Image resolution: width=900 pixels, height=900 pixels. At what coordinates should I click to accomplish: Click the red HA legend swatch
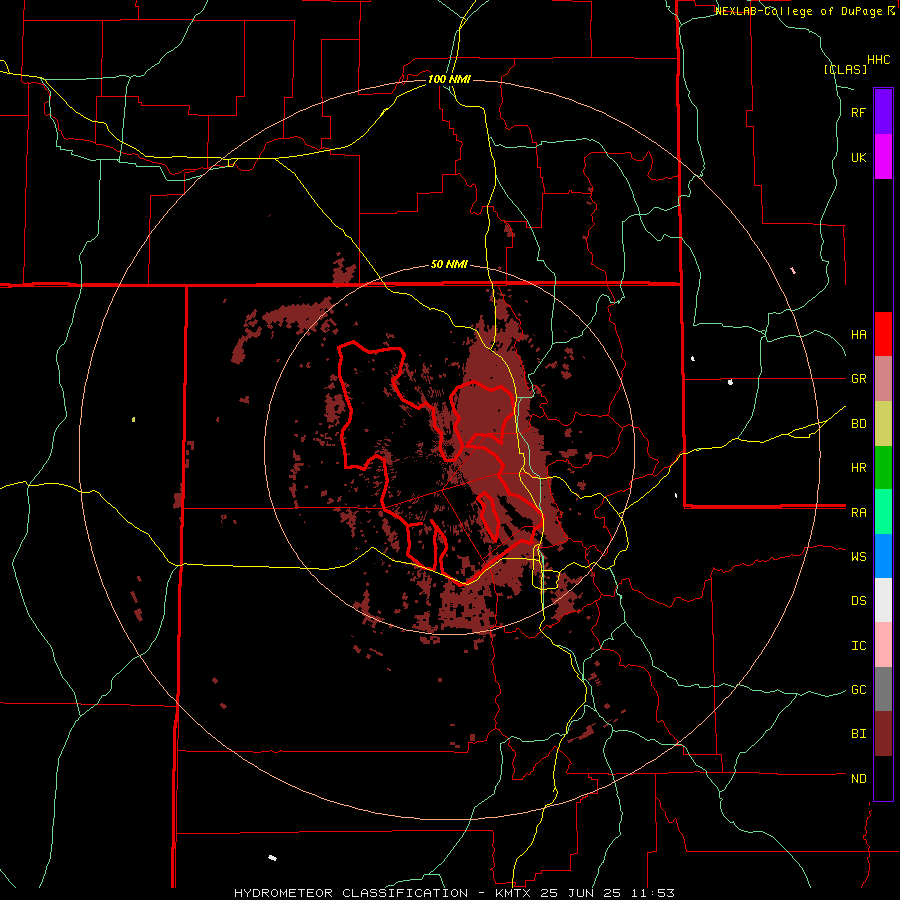(x=883, y=334)
